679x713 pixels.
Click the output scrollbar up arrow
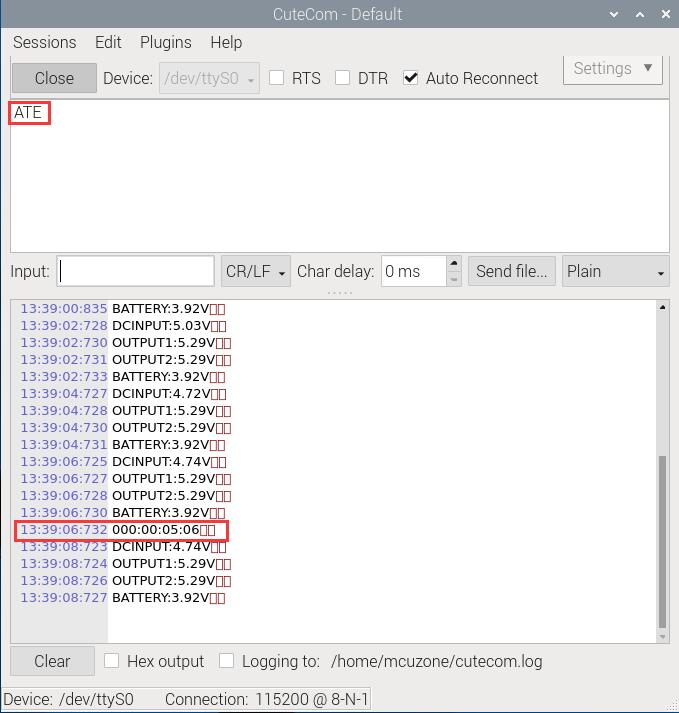click(x=663, y=307)
